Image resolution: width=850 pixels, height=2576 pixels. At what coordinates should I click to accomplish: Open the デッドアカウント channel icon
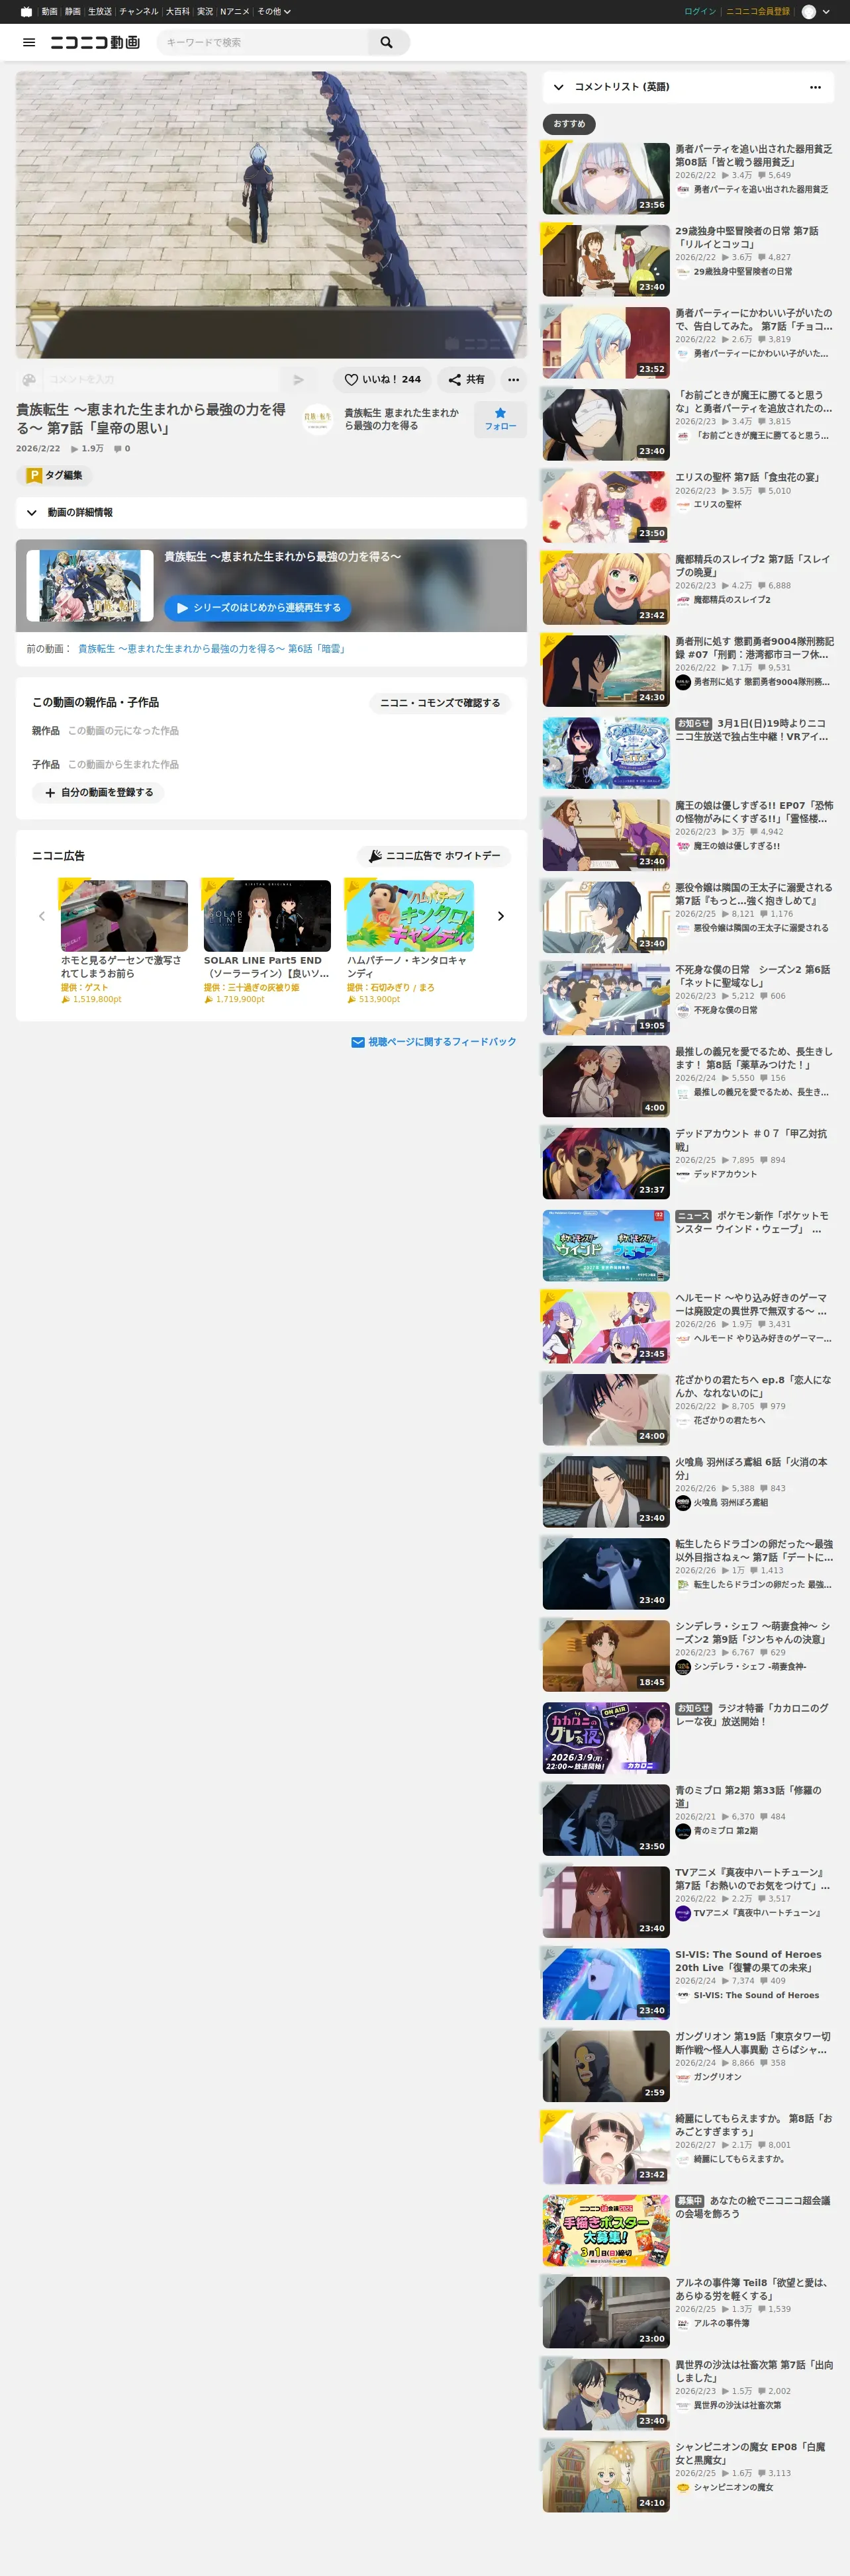(x=683, y=1174)
